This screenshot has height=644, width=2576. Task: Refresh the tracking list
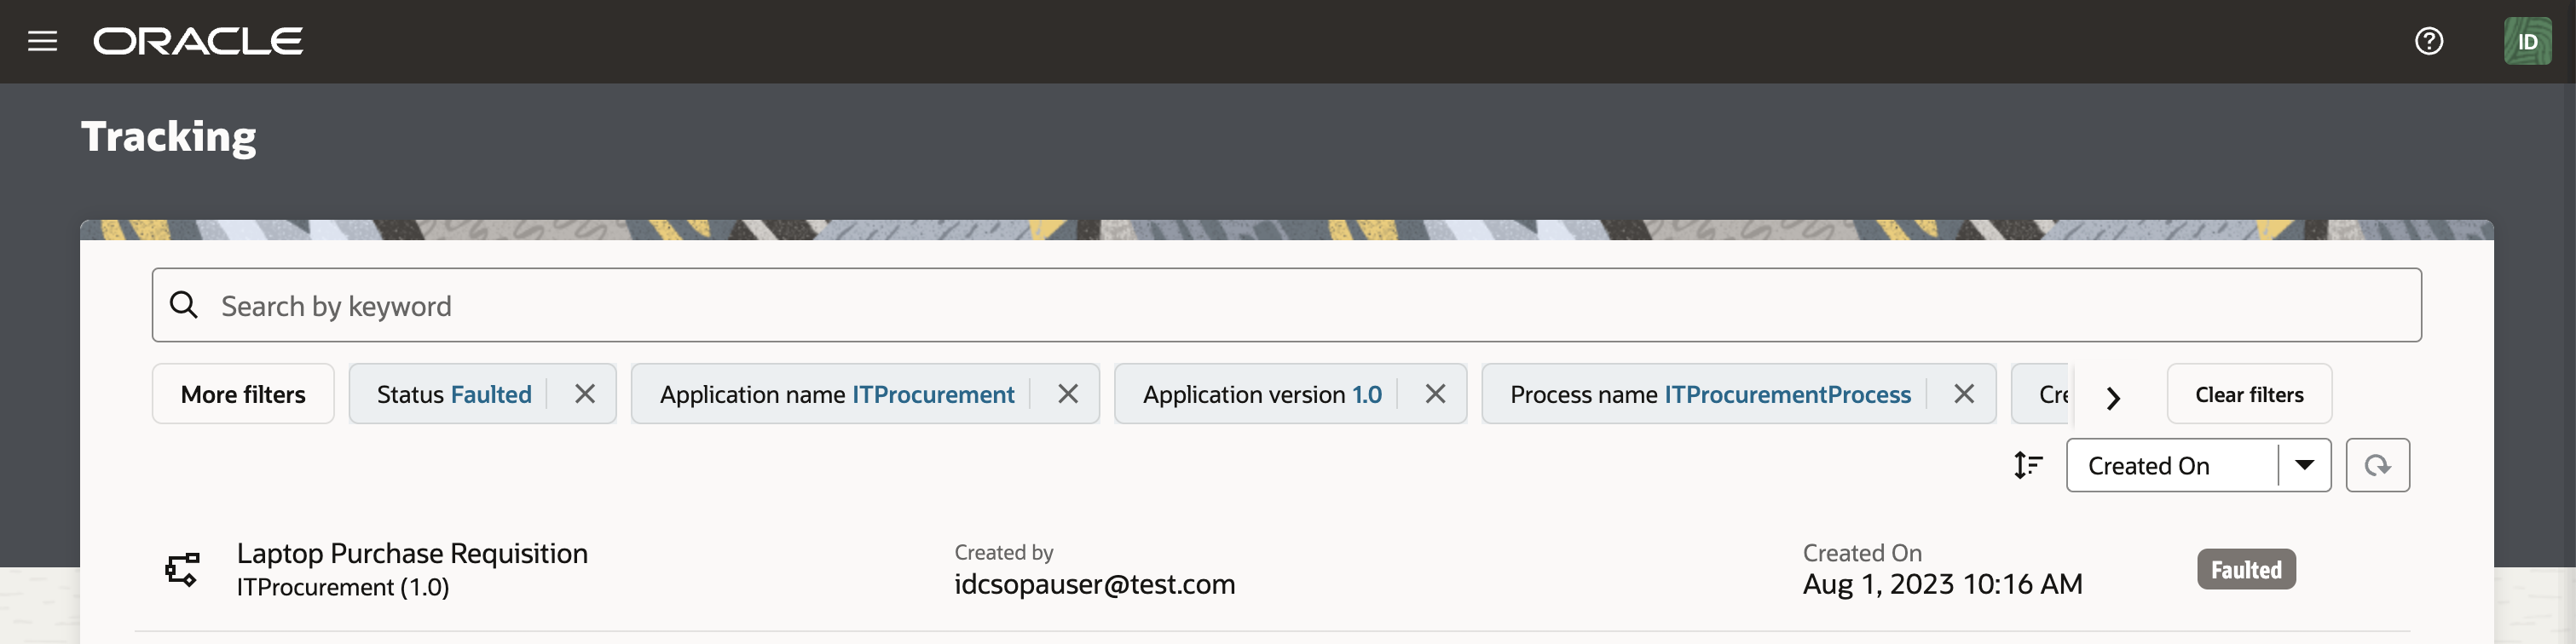coord(2377,465)
